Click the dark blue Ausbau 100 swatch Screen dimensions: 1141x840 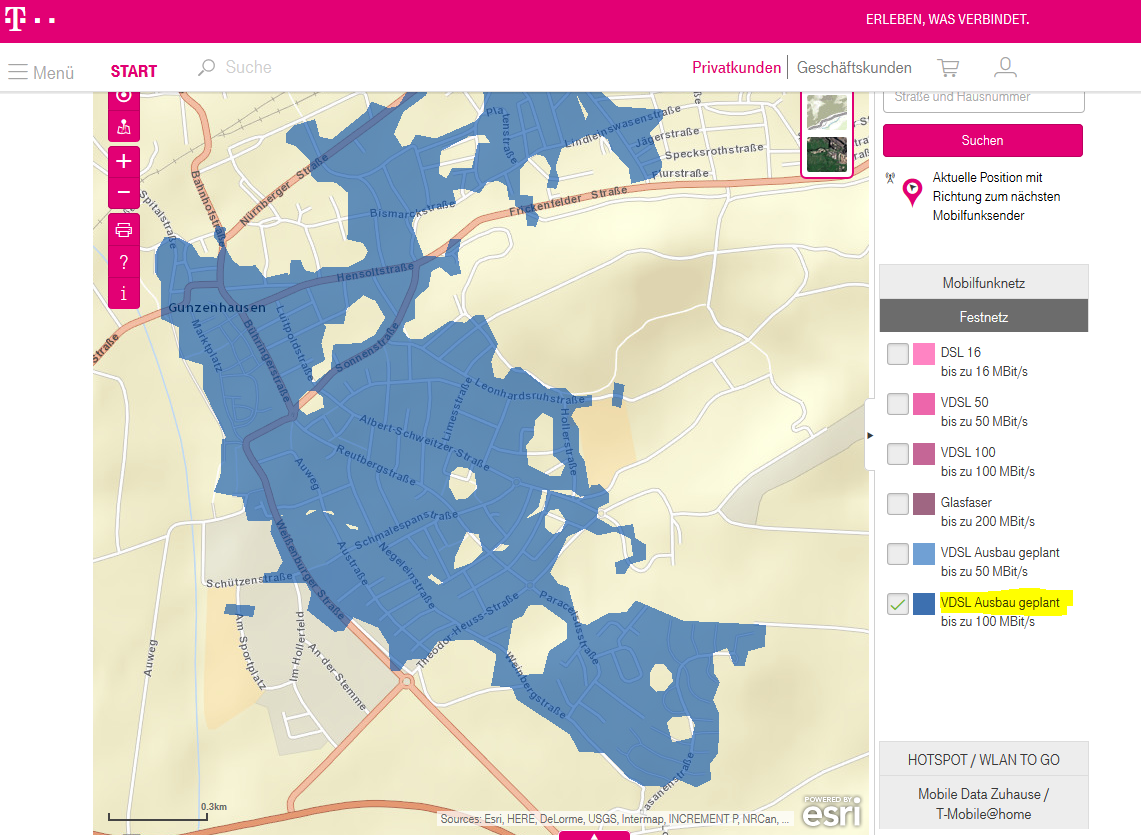923,604
